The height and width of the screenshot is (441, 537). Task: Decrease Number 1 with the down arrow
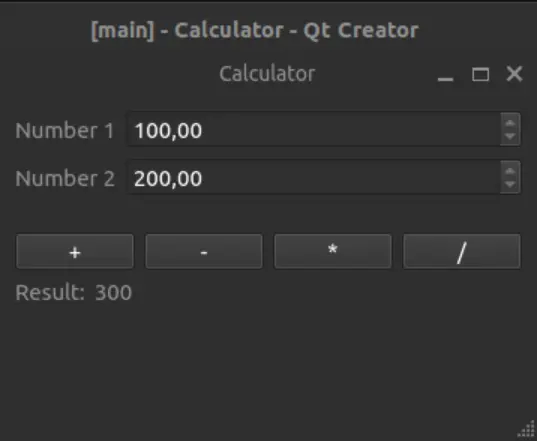point(510,137)
